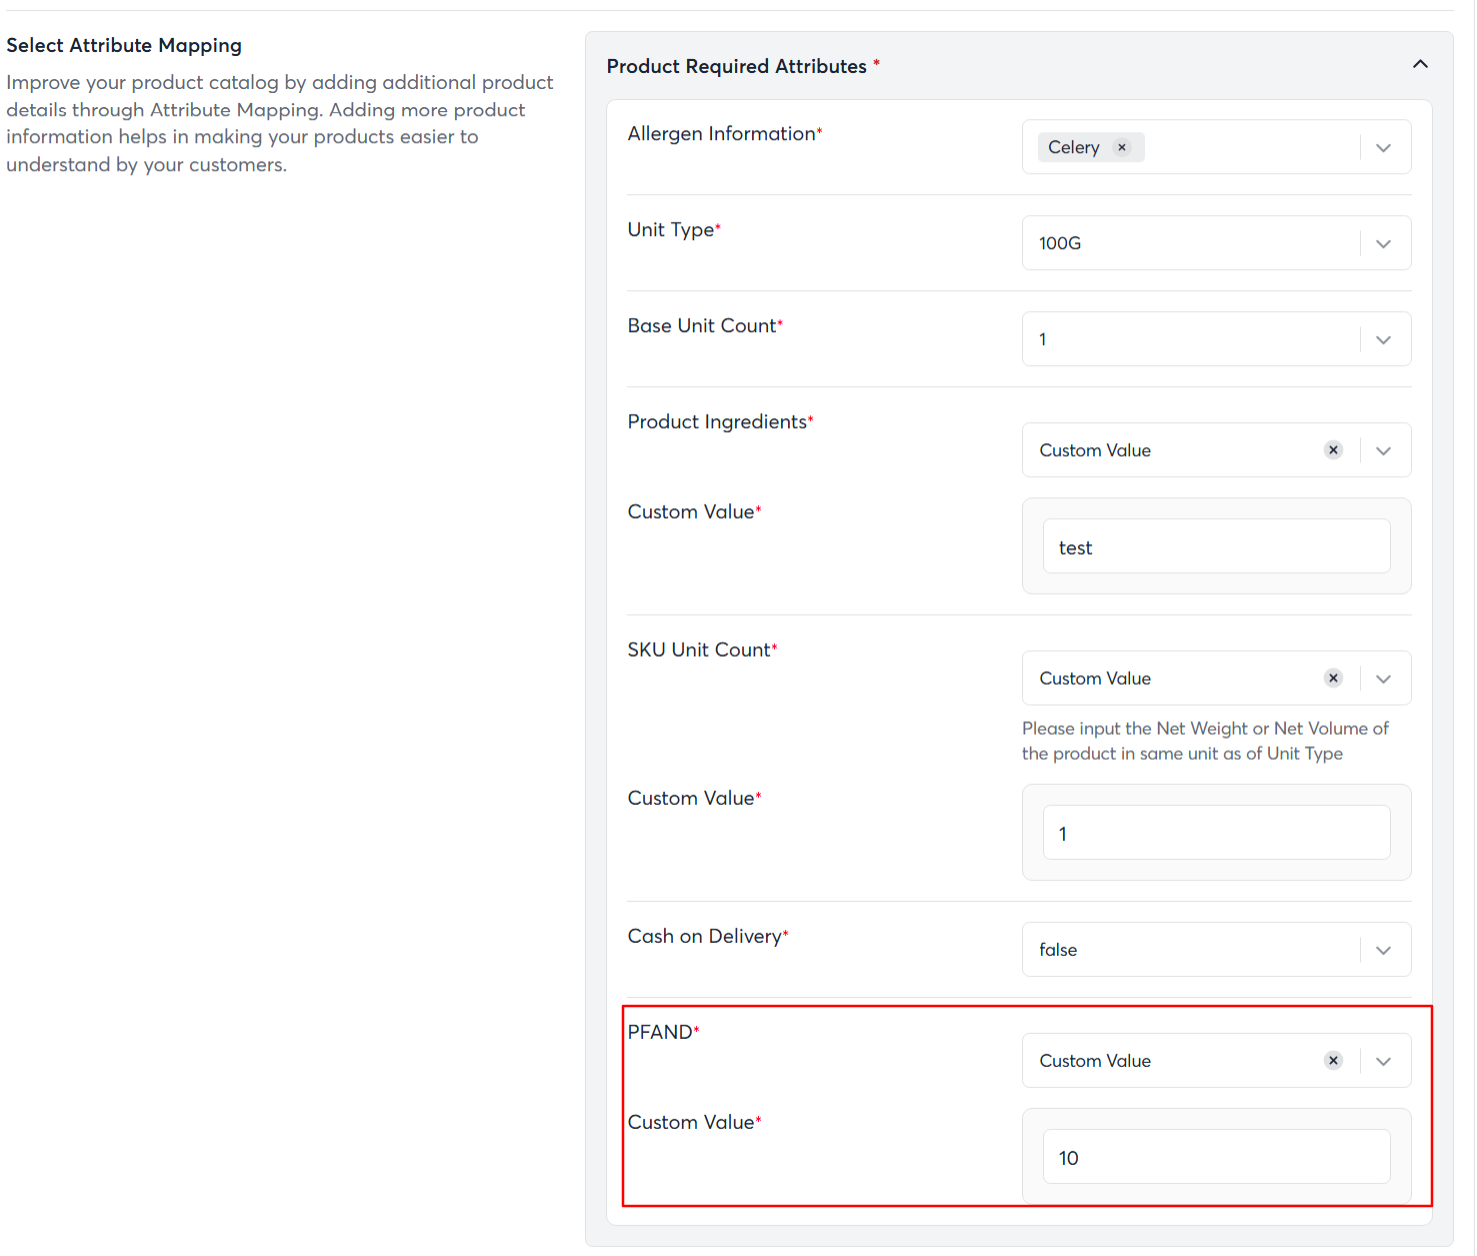Click Product Ingredients custom value field 'test'
Image resolution: width=1477 pixels, height=1256 pixels.
[1216, 547]
